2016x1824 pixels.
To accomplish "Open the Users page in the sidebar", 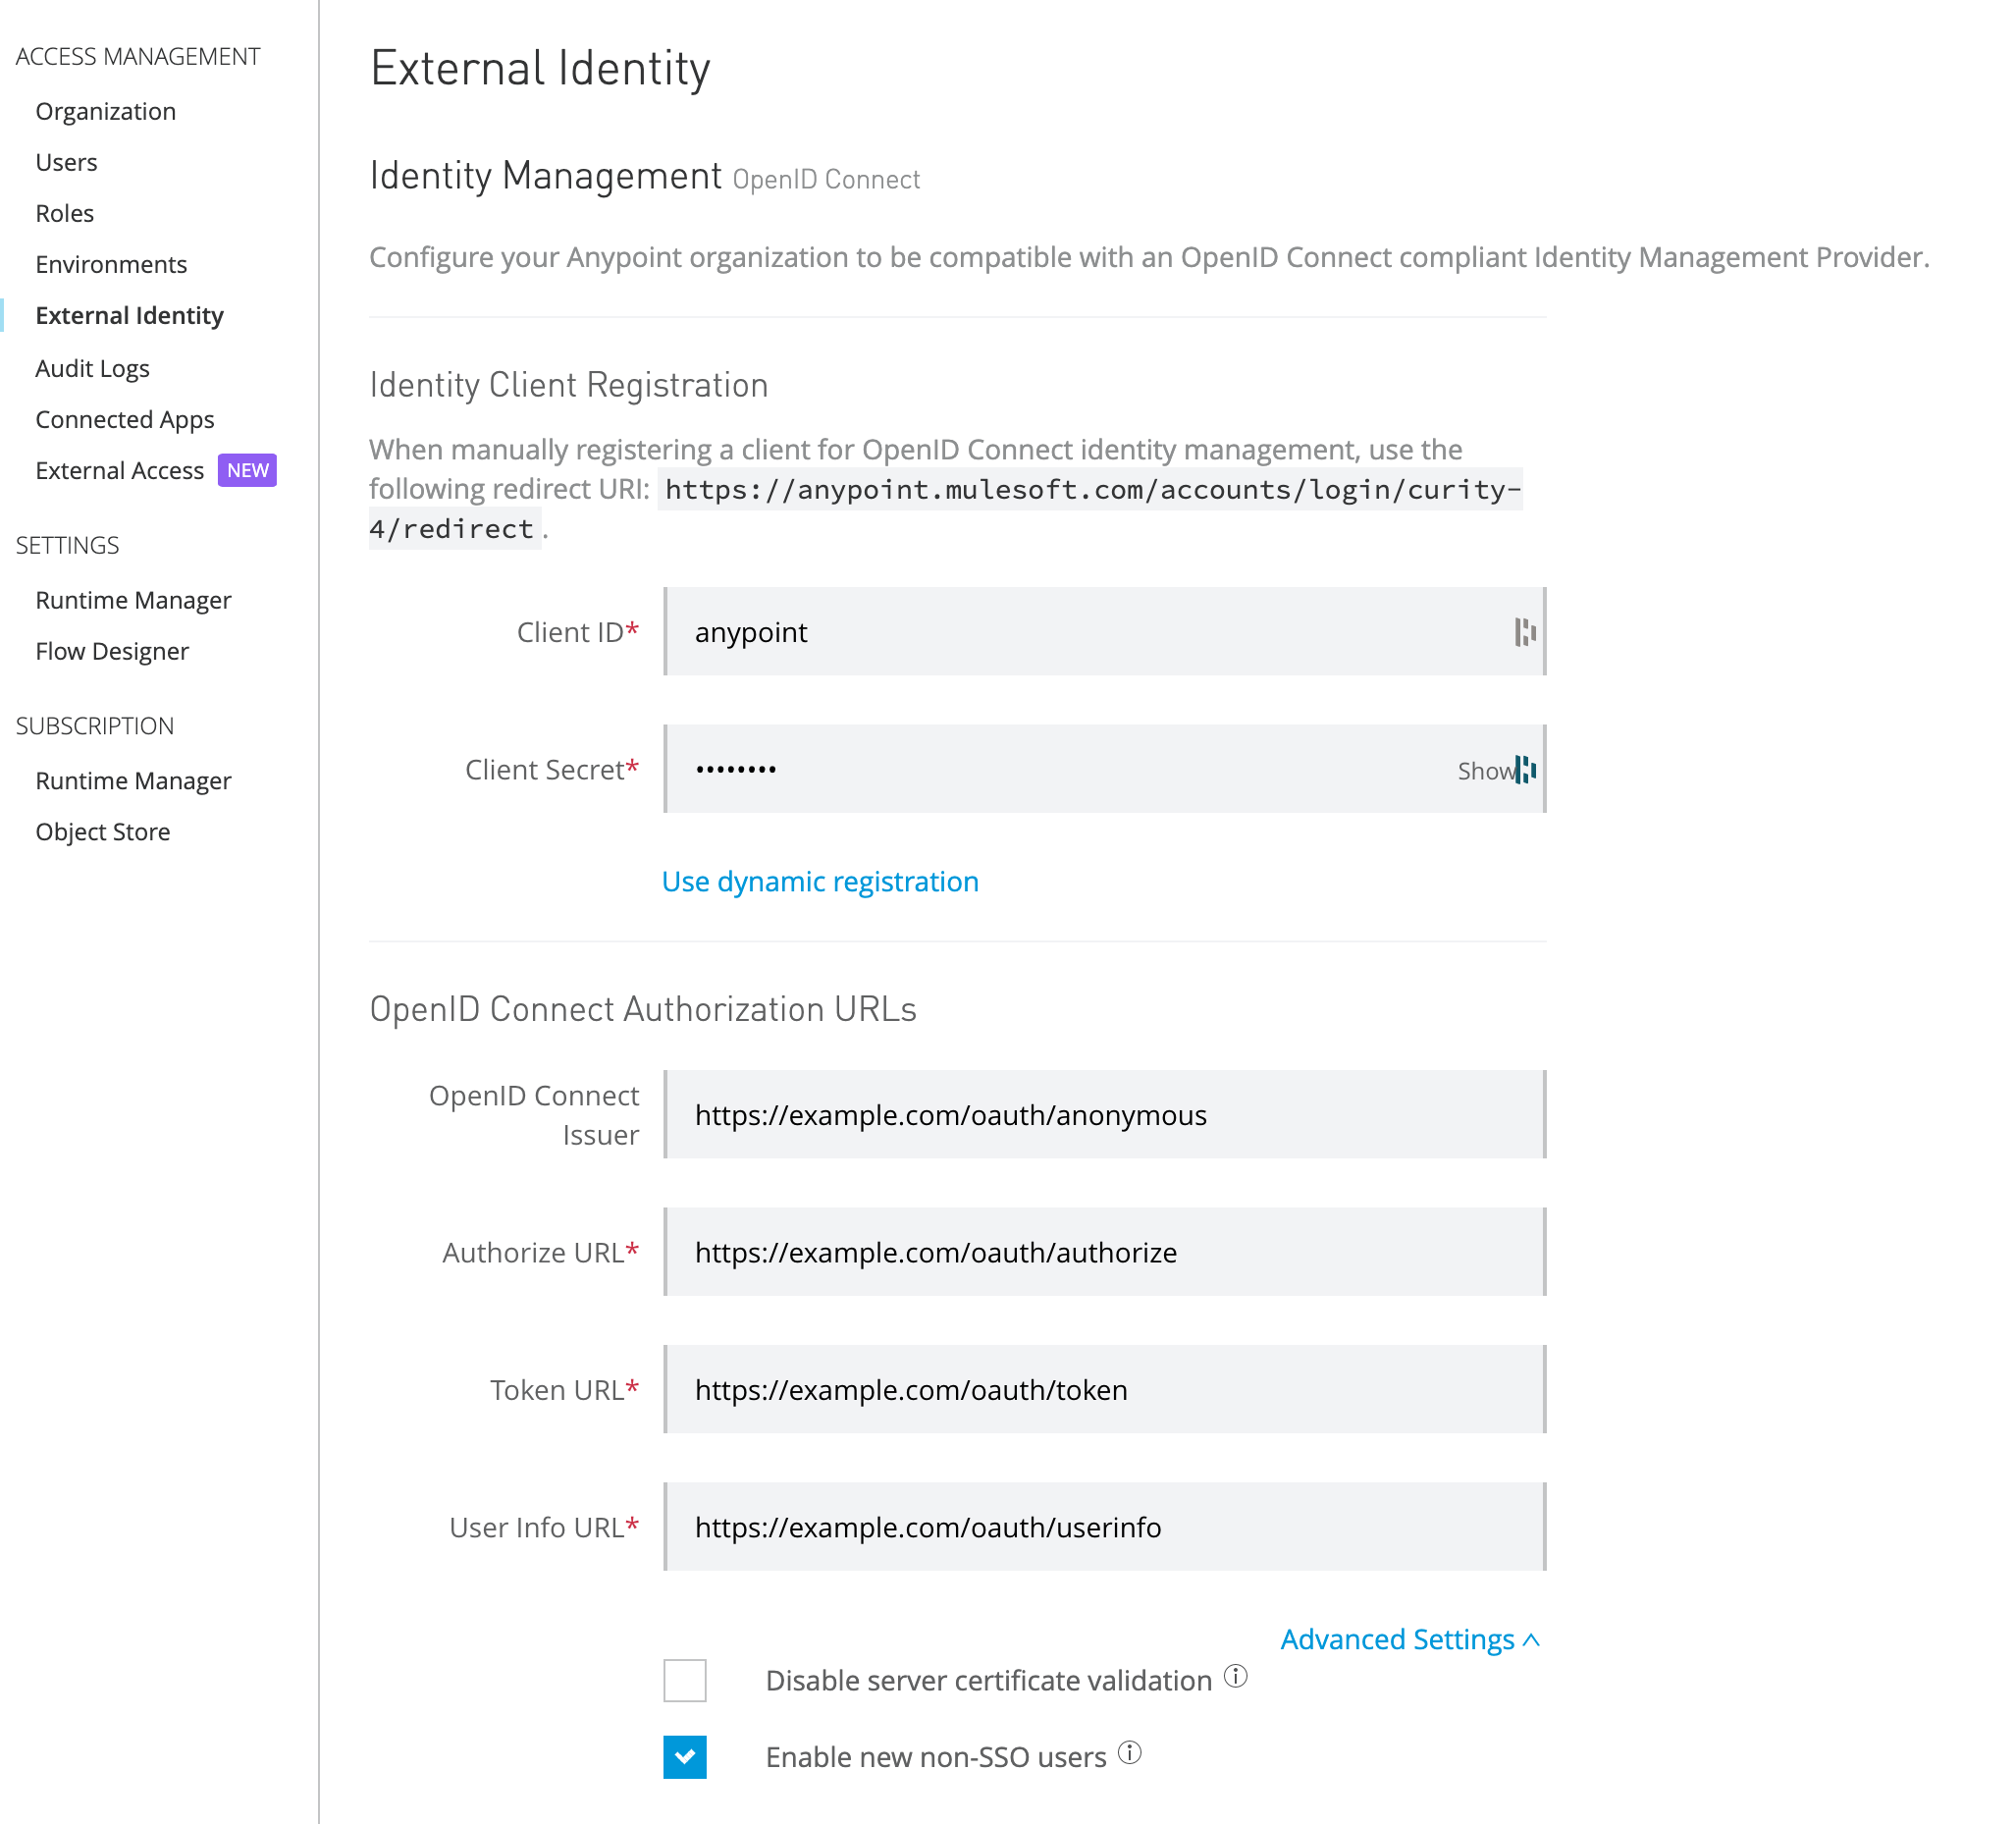I will pos(66,161).
